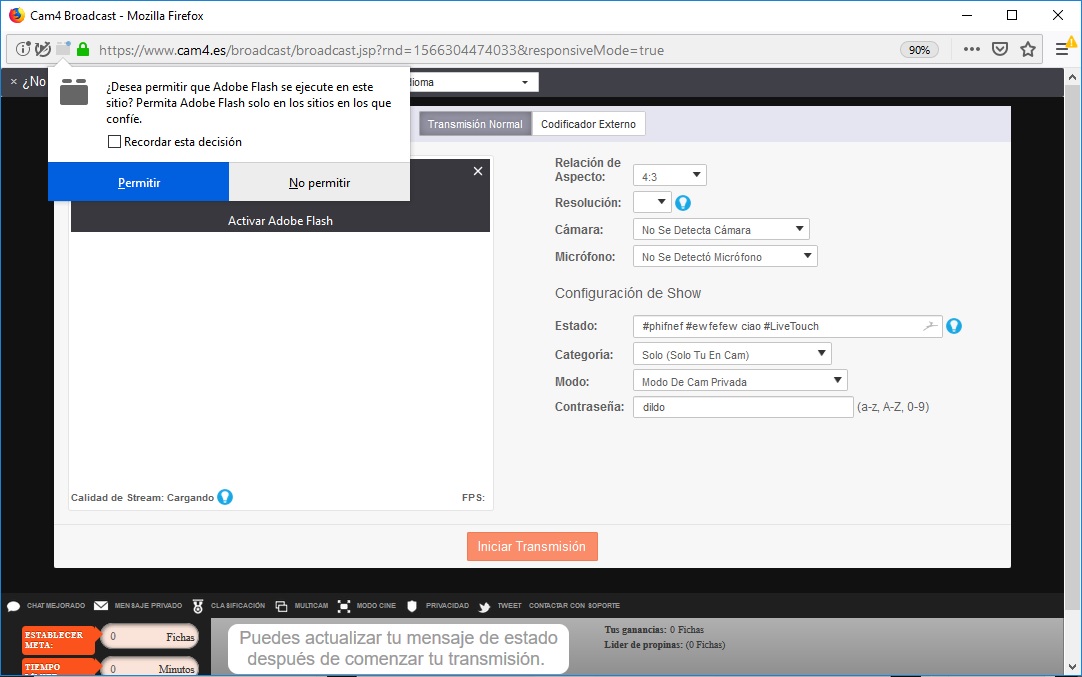Open the Relación de Aspecto dropdown
This screenshot has height=677, width=1082.
pos(670,176)
